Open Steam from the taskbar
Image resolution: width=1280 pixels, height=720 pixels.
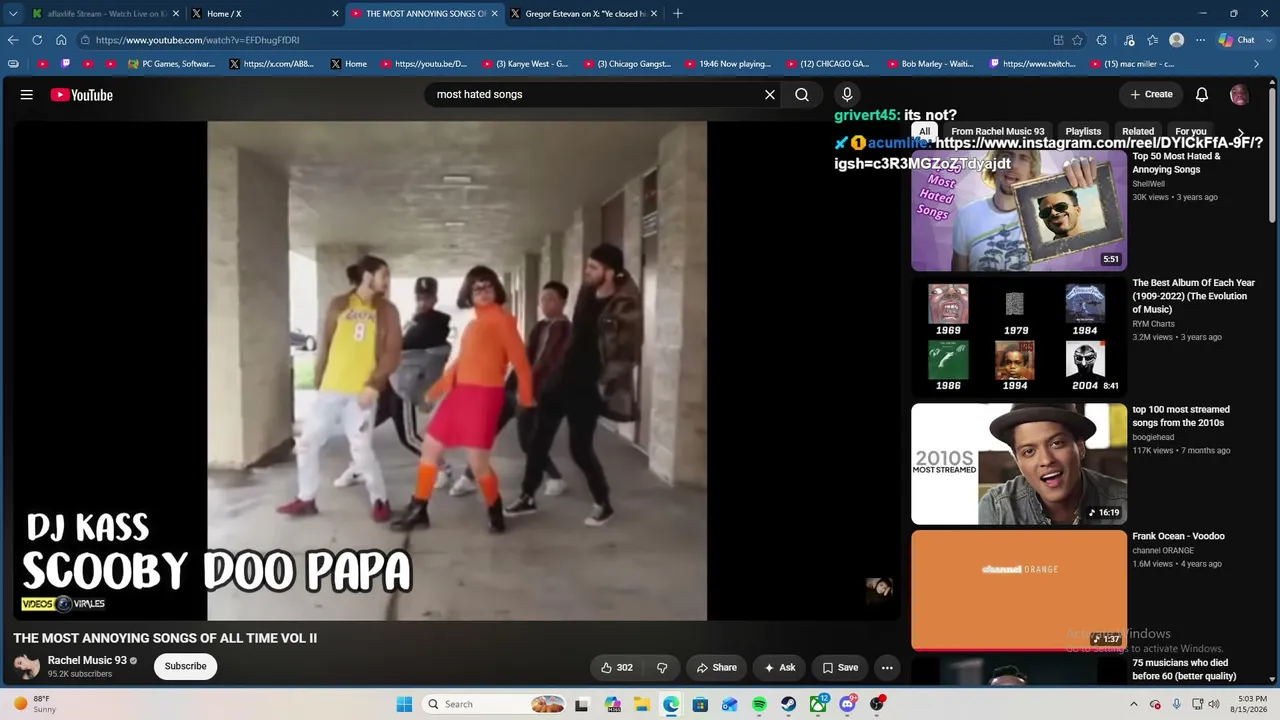coord(789,705)
